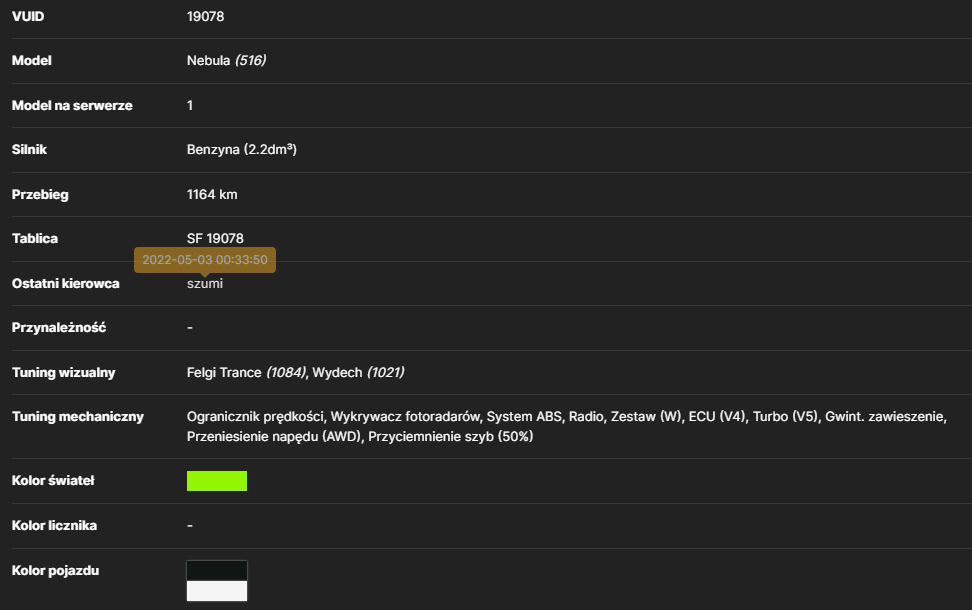This screenshot has height=610, width=972.
Task: Open last driver szumi profile
Action: click(205, 283)
